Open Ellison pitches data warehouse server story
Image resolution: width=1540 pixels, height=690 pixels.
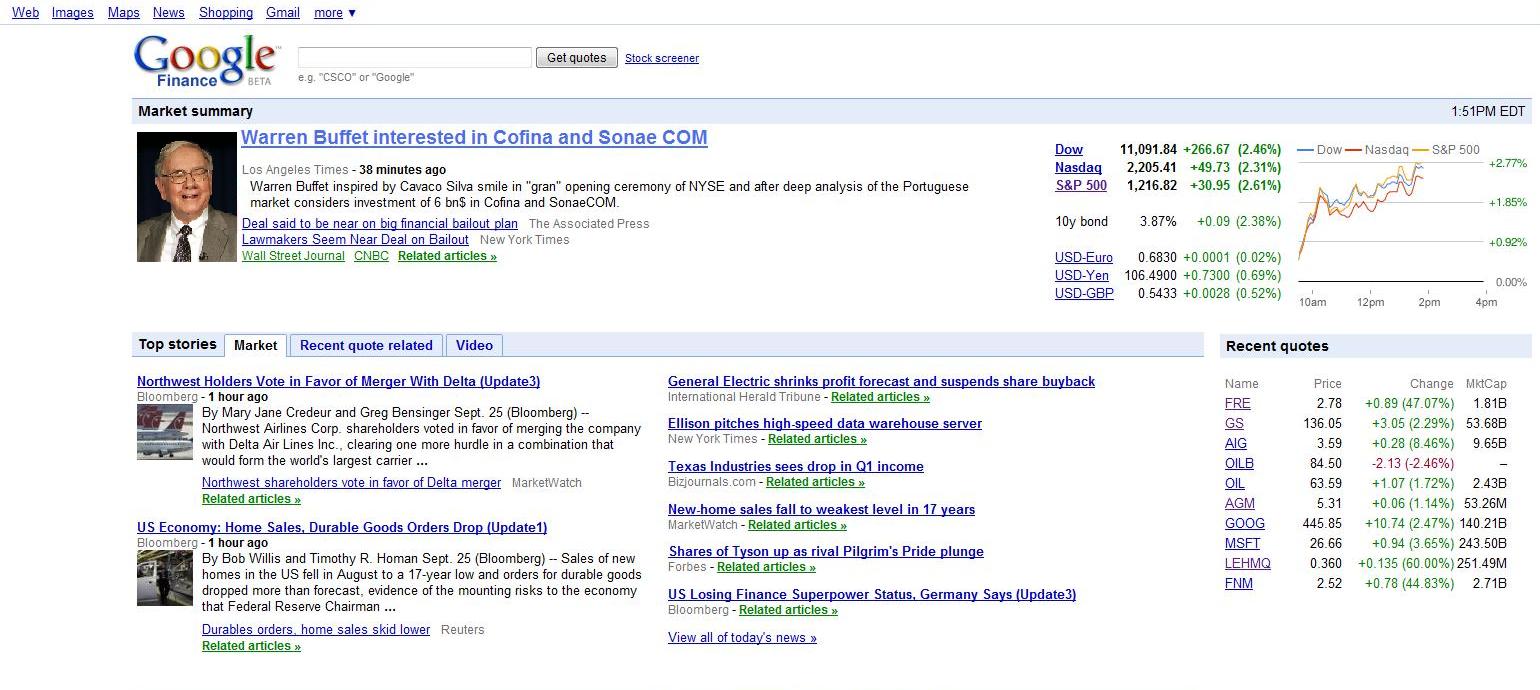point(825,424)
